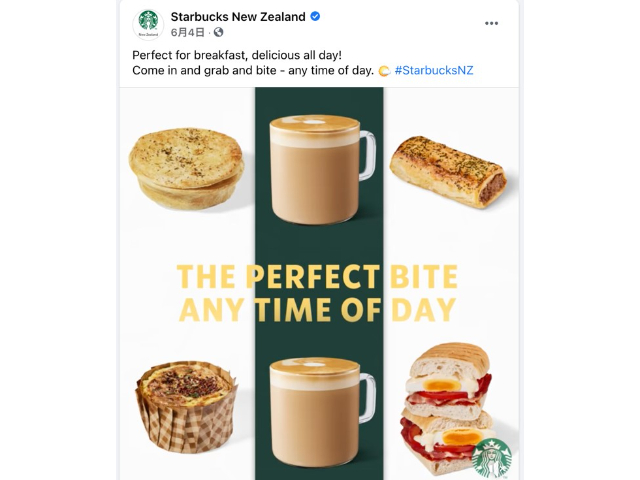Open the 6月4日 post date link

[187, 32]
